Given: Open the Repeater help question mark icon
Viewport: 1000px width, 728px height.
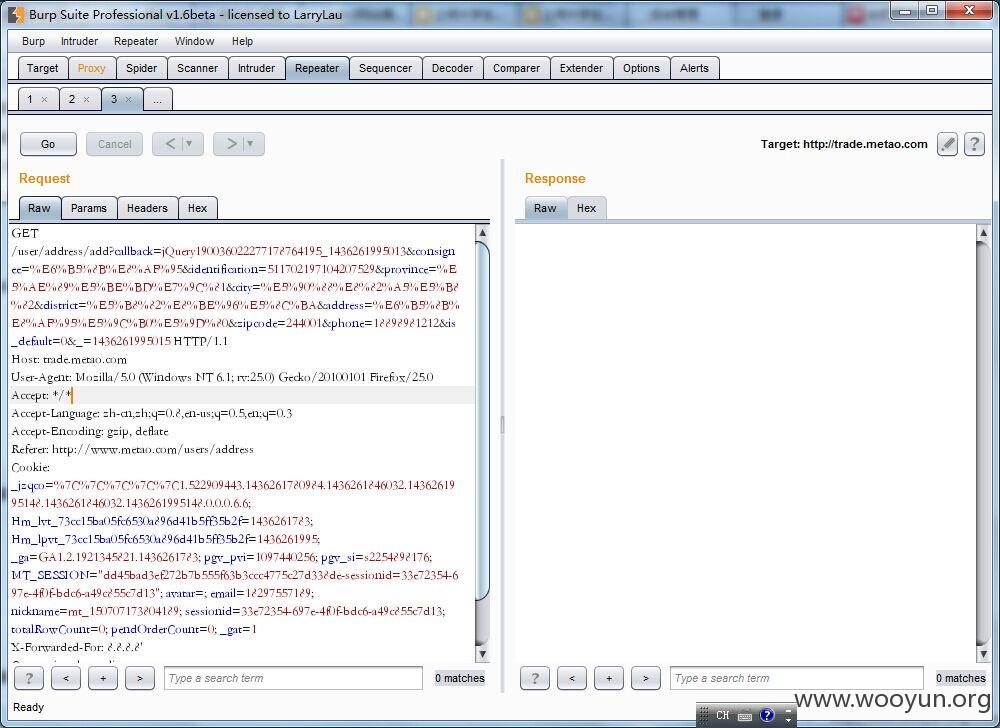Looking at the screenshot, I should pyautogui.click(x=974, y=144).
